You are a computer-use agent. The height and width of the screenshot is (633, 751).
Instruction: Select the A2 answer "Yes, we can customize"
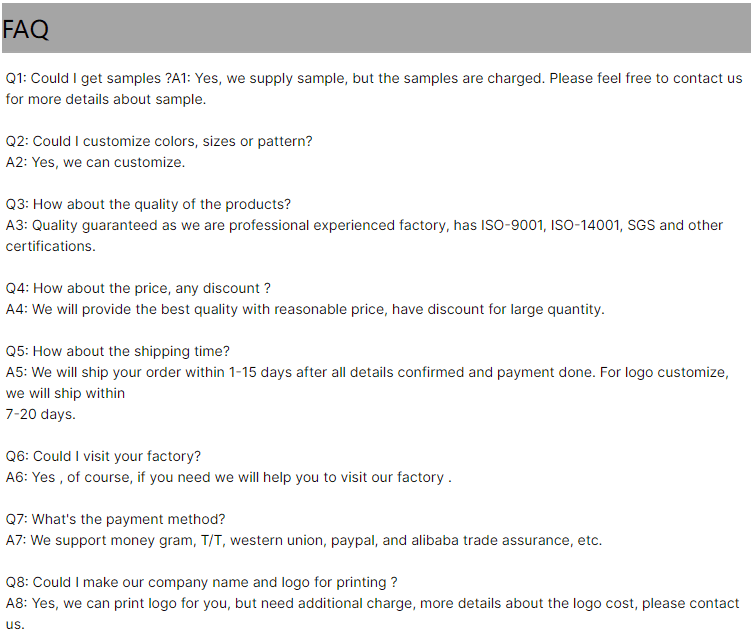(x=95, y=162)
